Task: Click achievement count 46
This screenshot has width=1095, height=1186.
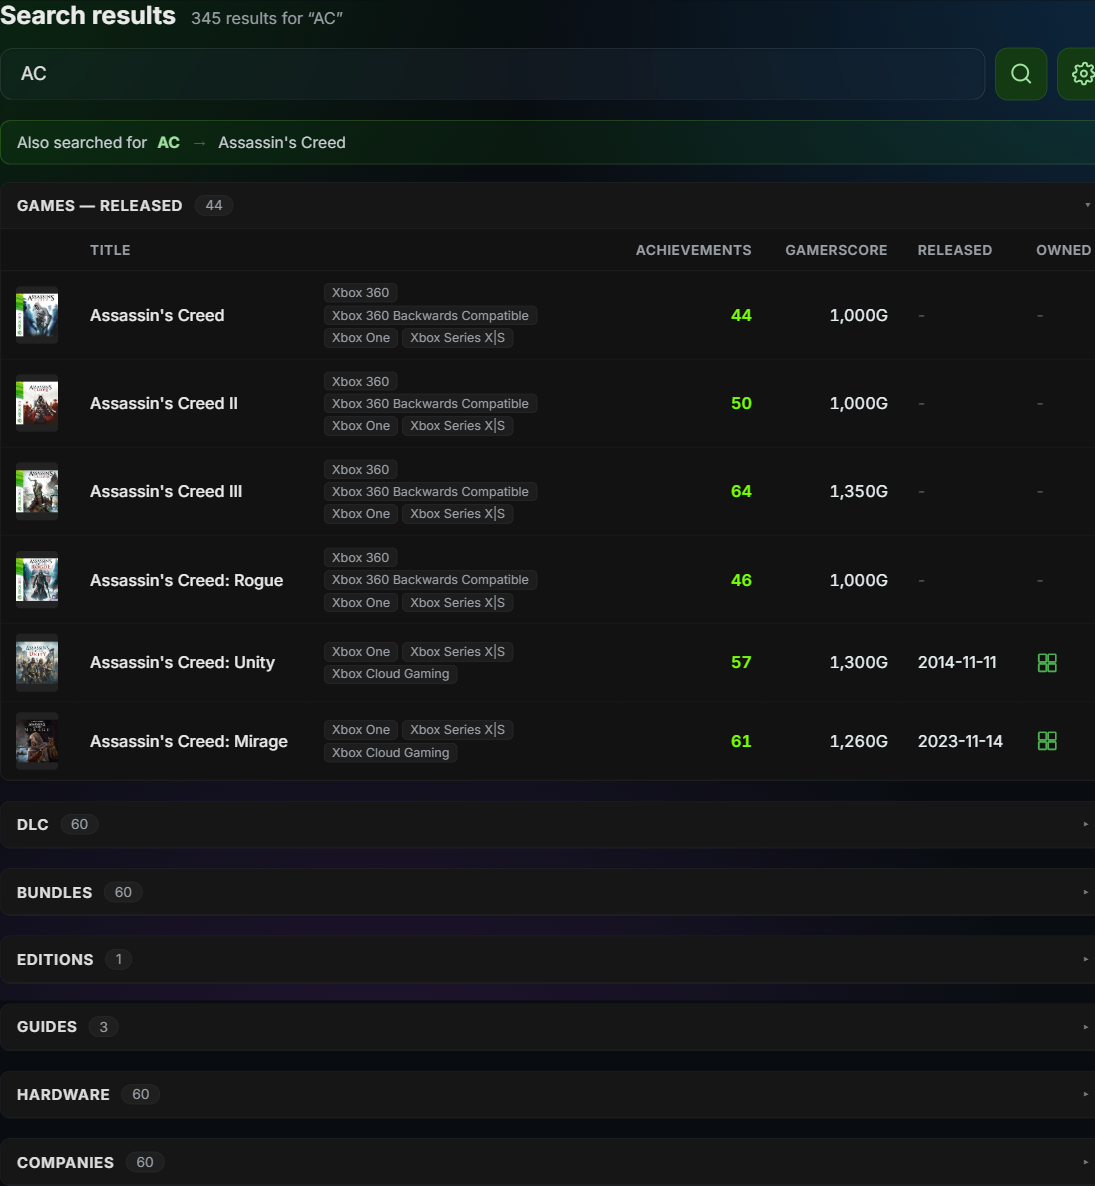Action: point(741,580)
